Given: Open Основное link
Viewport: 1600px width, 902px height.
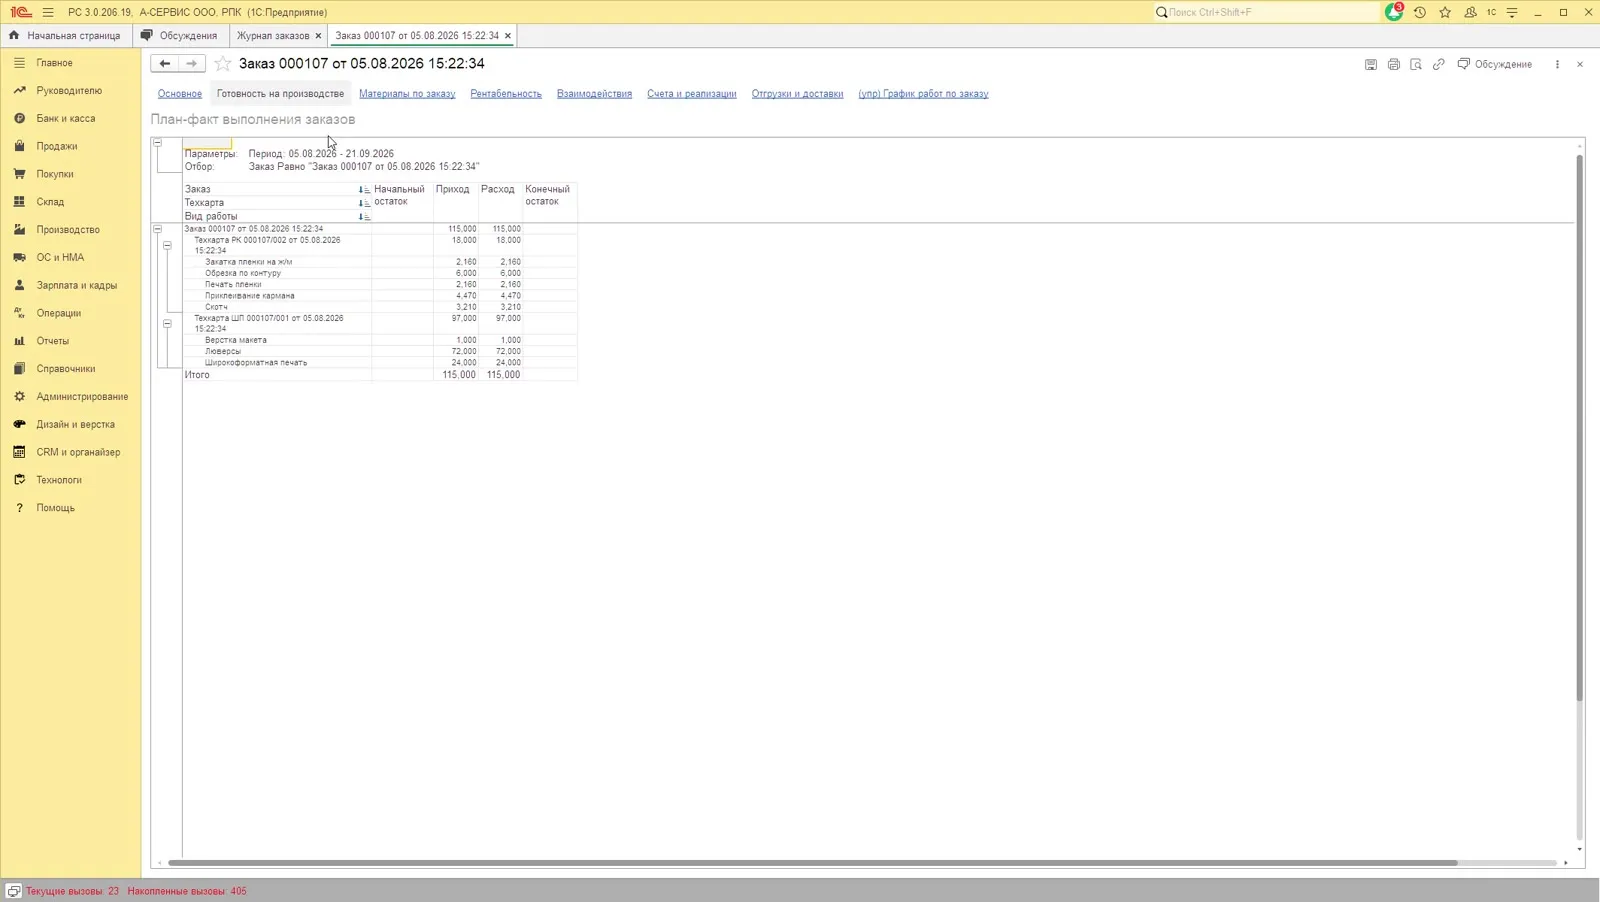Looking at the screenshot, I should (x=180, y=94).
